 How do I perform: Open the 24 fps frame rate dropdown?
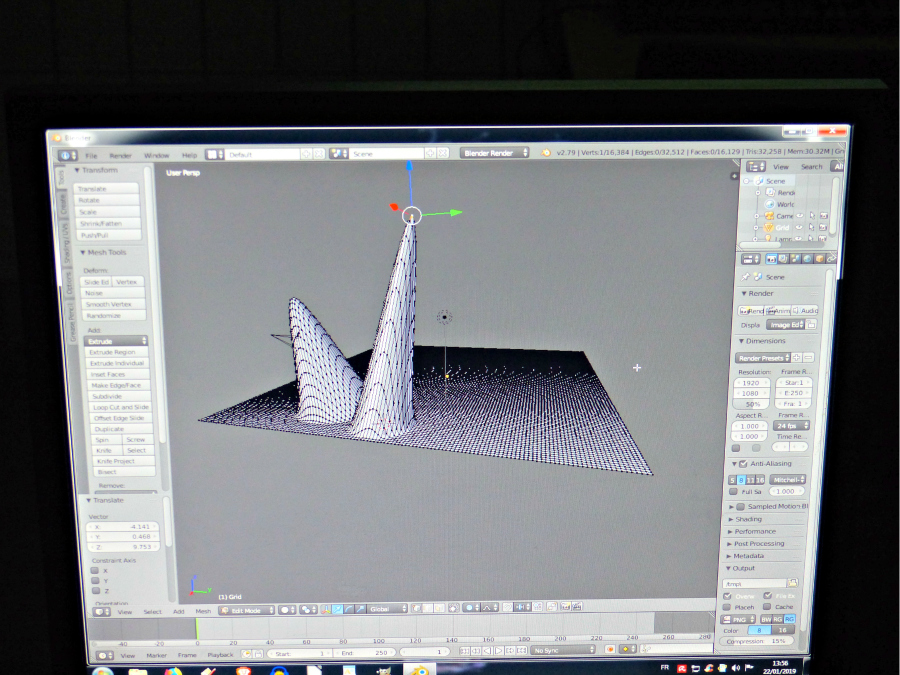790,425
